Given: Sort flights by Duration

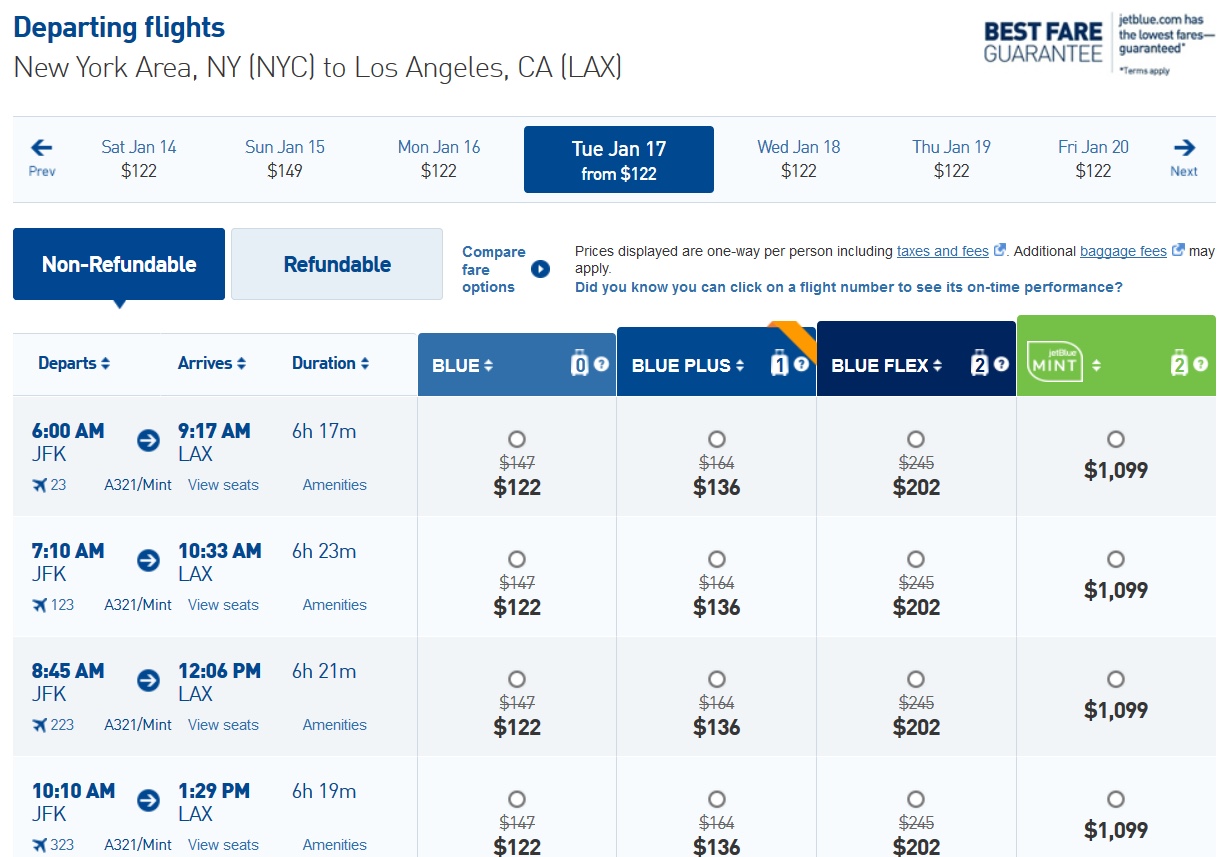Looking at the screenshot, I should click(x=330, y=363).
